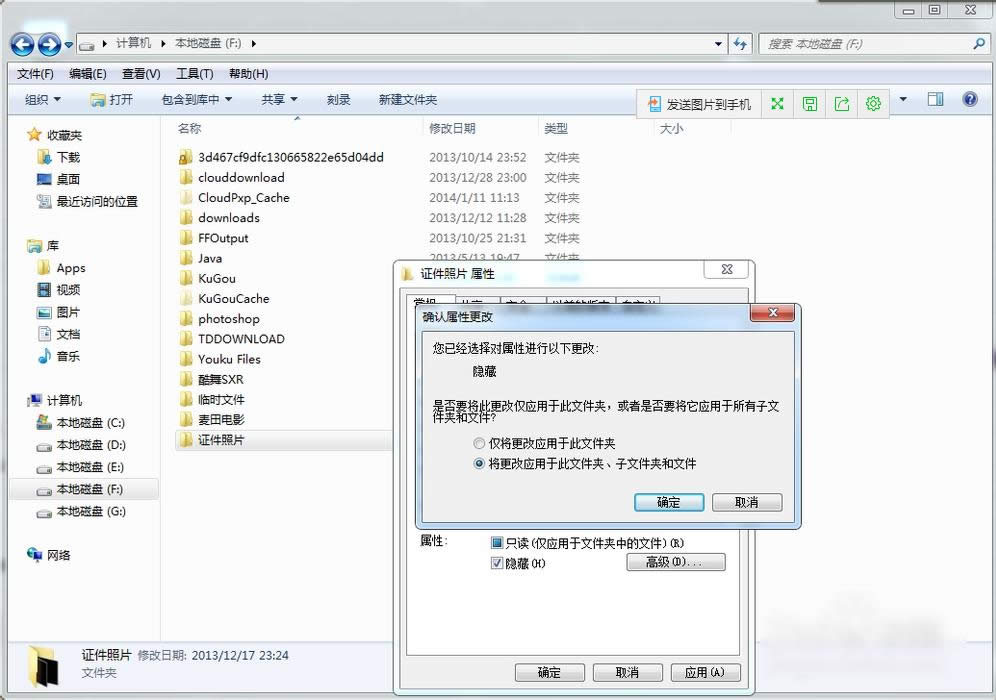Click the Back navigation arrow

(x=22, y=44)
